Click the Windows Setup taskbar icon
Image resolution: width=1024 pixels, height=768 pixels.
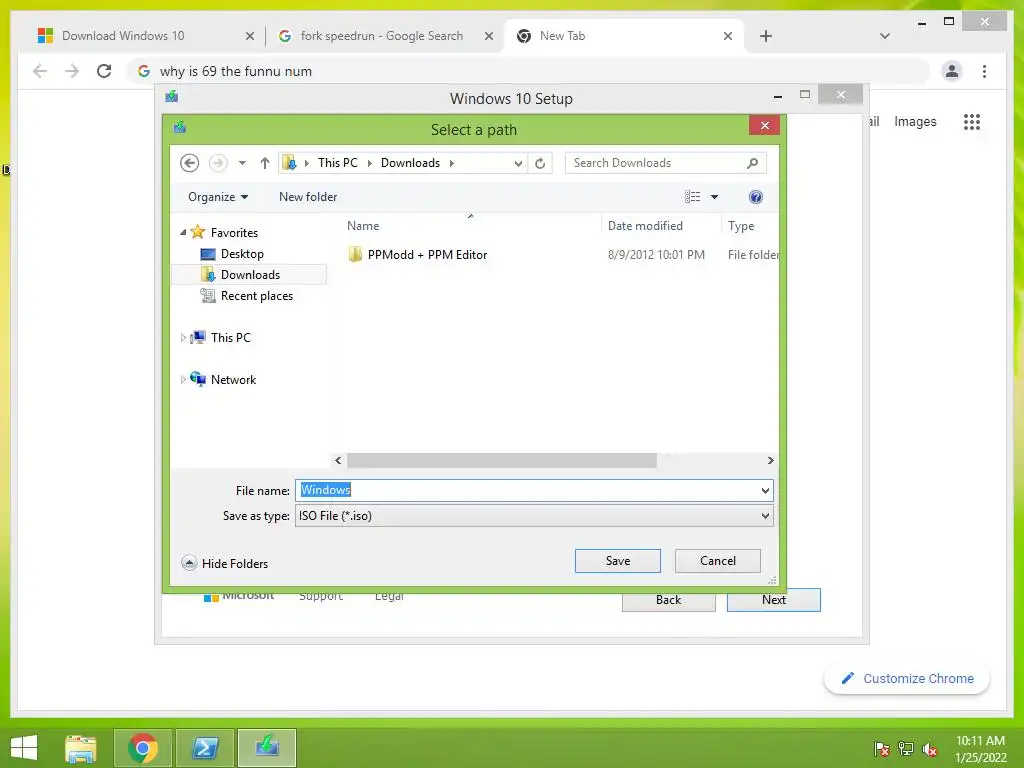(x=267, y=748)
